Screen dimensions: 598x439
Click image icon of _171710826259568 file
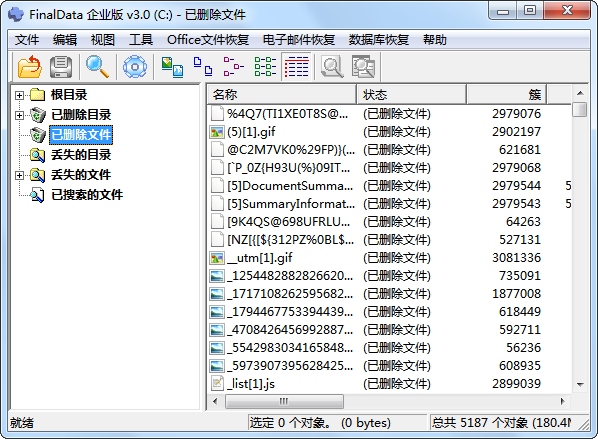217,294
